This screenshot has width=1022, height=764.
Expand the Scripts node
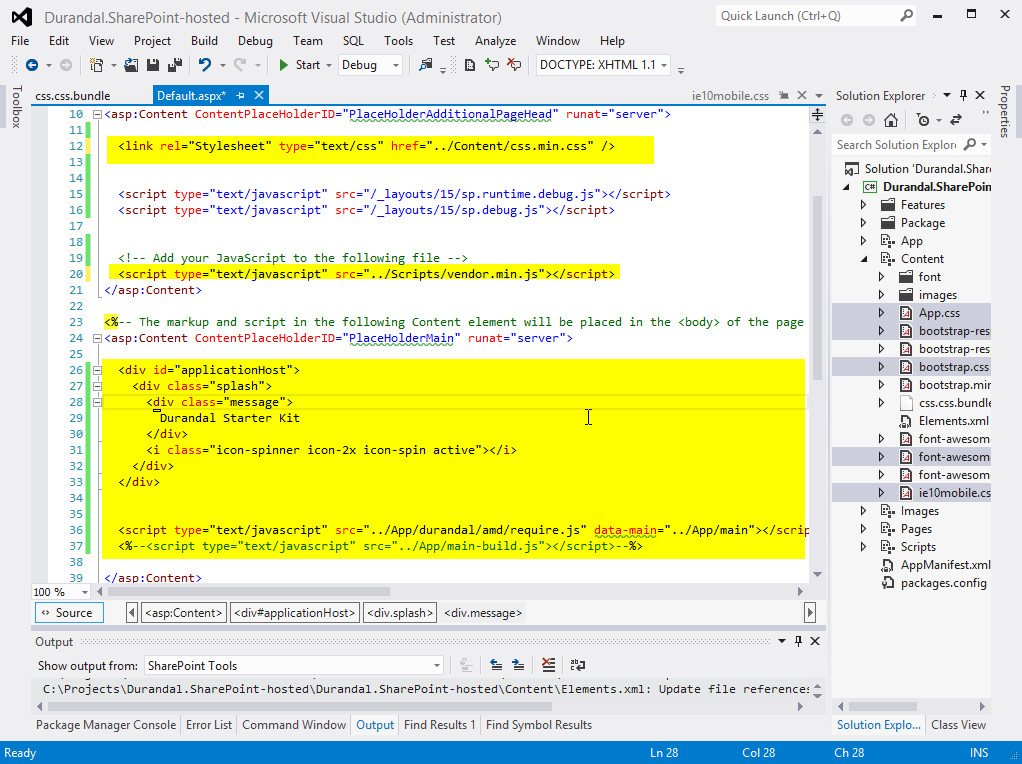point(864,547)
